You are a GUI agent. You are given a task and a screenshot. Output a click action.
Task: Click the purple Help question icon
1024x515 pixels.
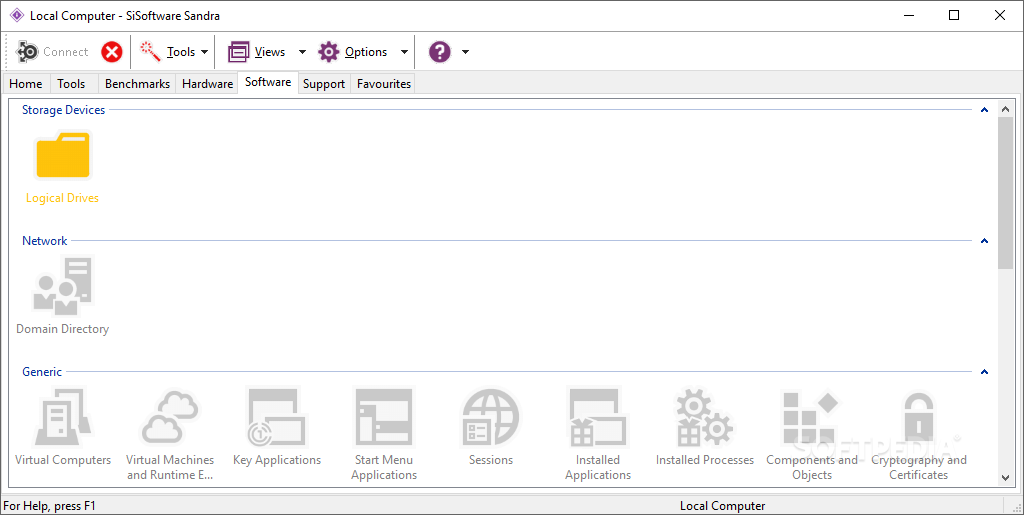[440, 52]
